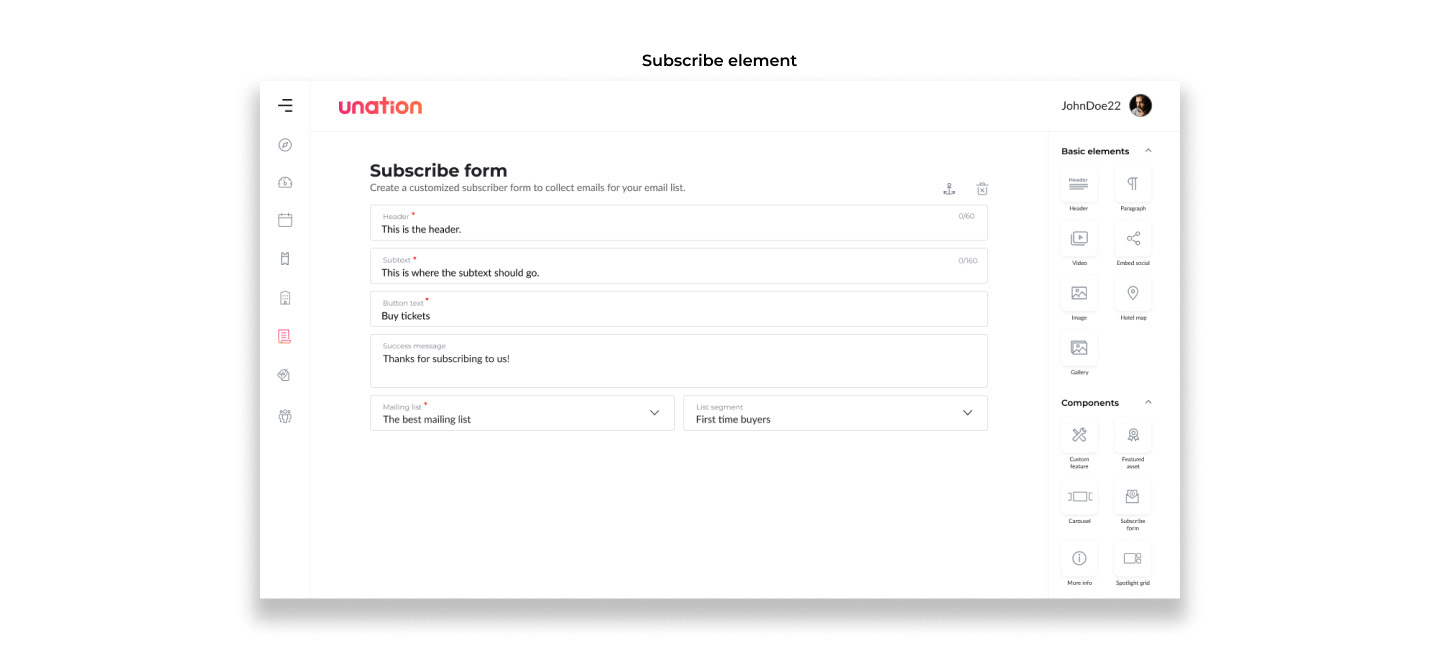Collapse the Basic elements section
This screenshot has width=1440, height=648.
pyautogui.click(x=1148, y=151)
